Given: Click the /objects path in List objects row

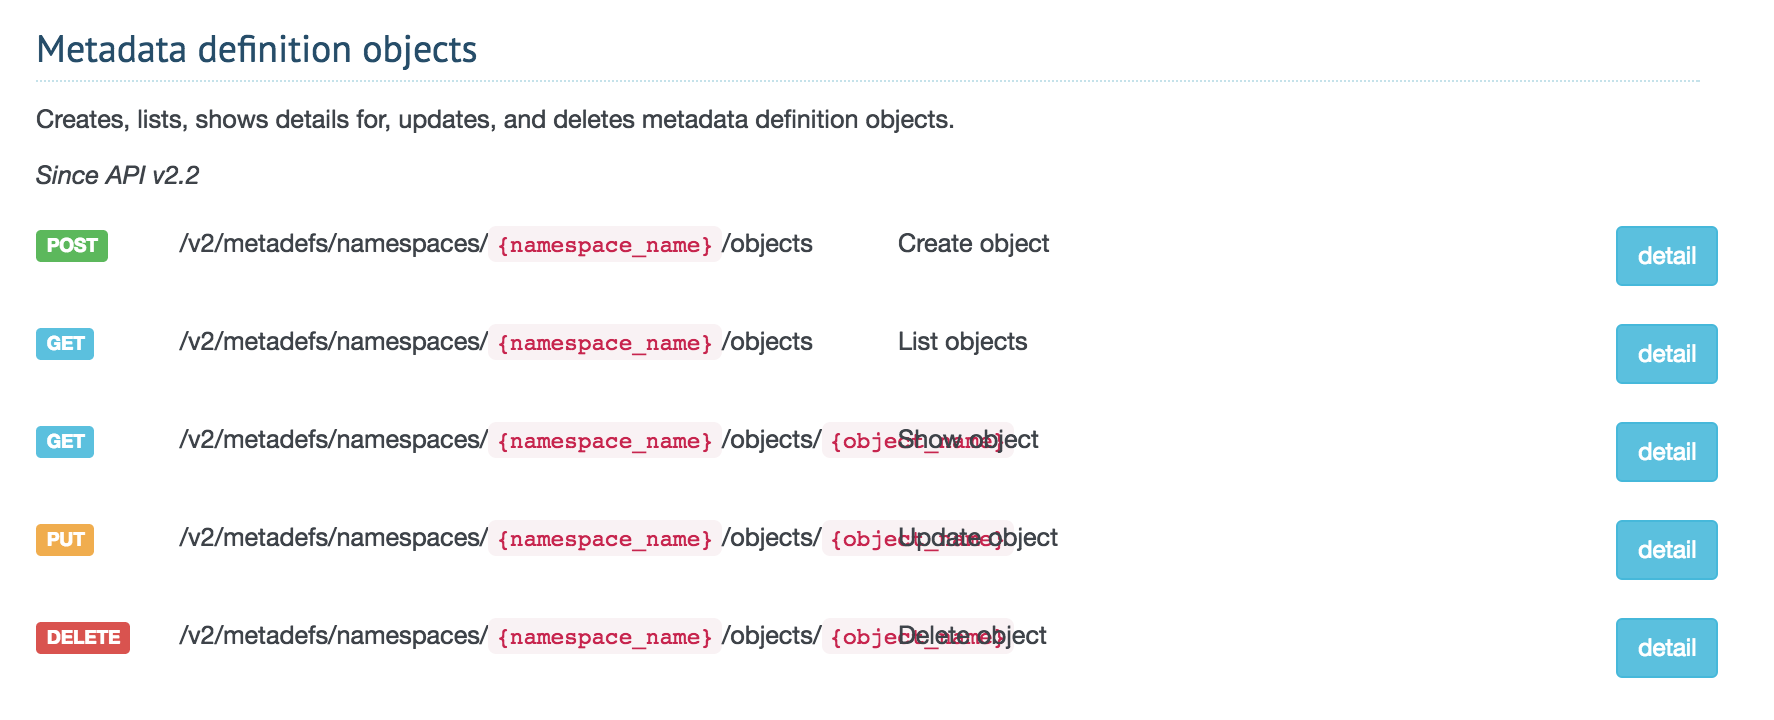Looking at the screenshot, I should tap(767, 342).
